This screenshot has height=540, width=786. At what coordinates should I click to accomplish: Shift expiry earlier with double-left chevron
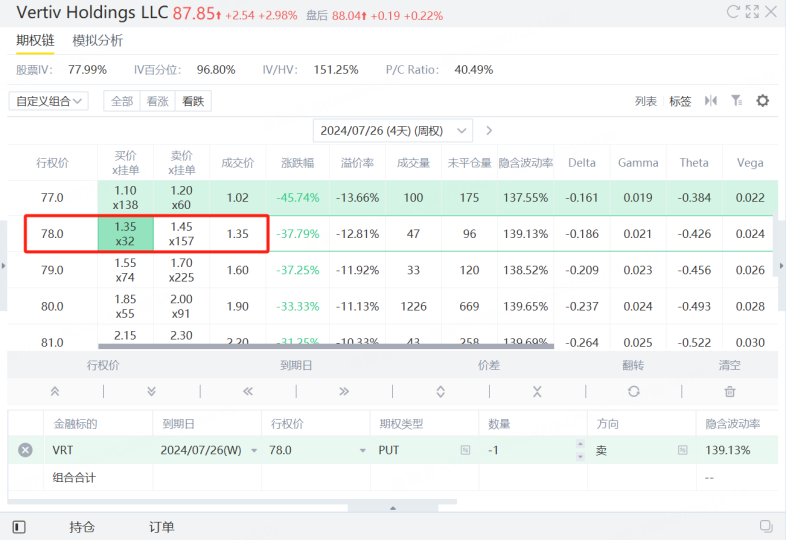[x=248, y=392]
